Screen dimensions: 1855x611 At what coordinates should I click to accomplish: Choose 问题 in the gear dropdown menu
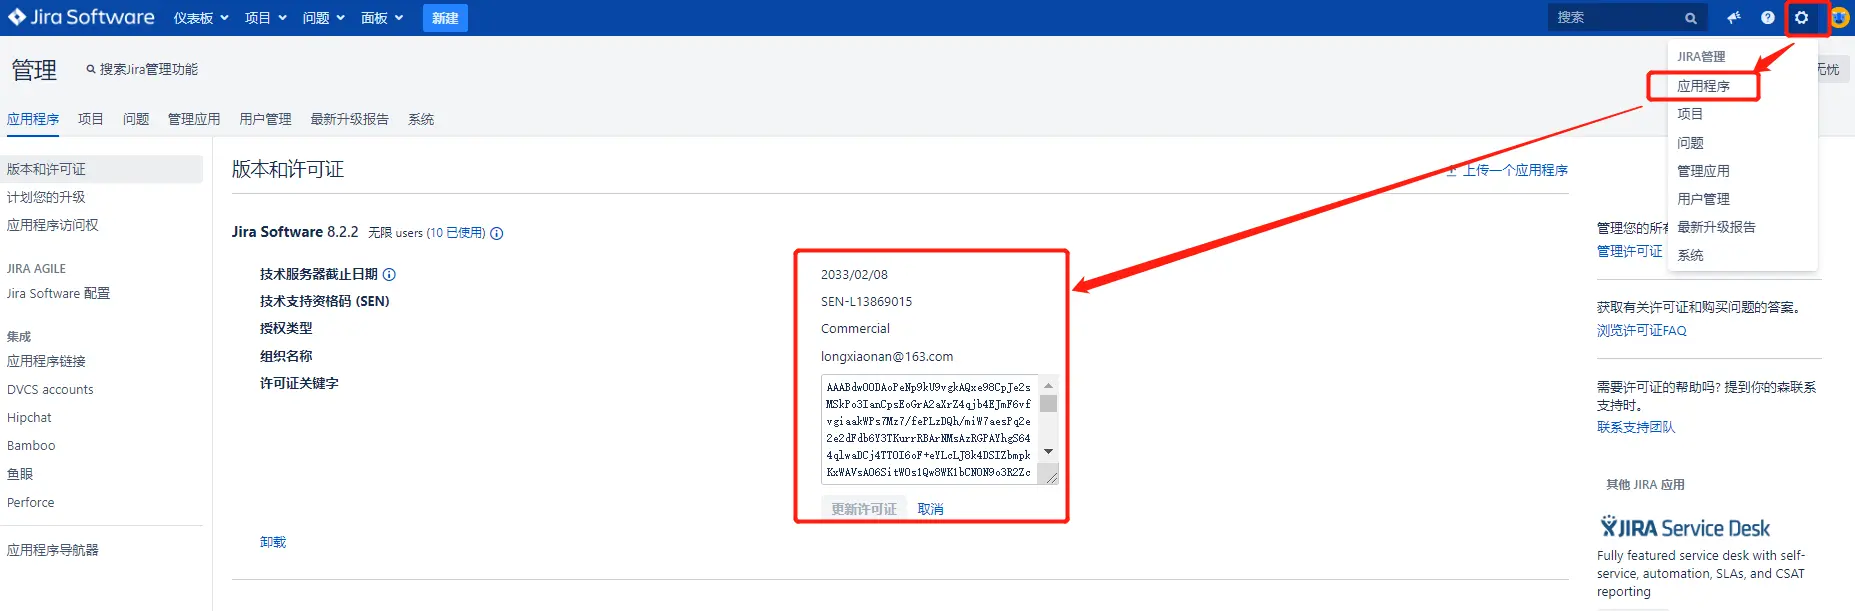point(1690,143)
